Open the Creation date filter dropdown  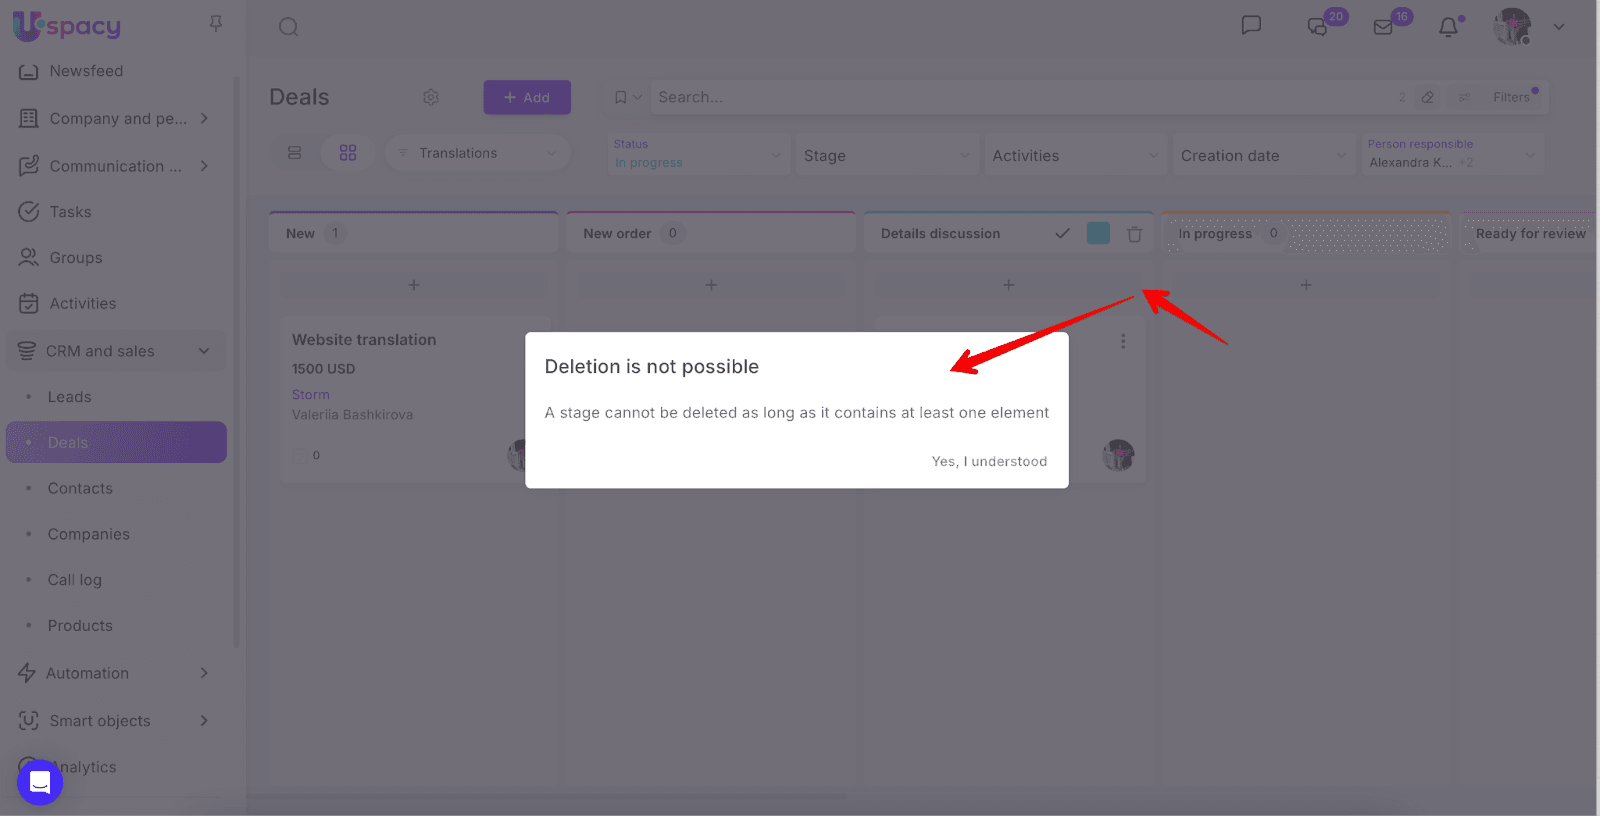(x=1263, y=155)
